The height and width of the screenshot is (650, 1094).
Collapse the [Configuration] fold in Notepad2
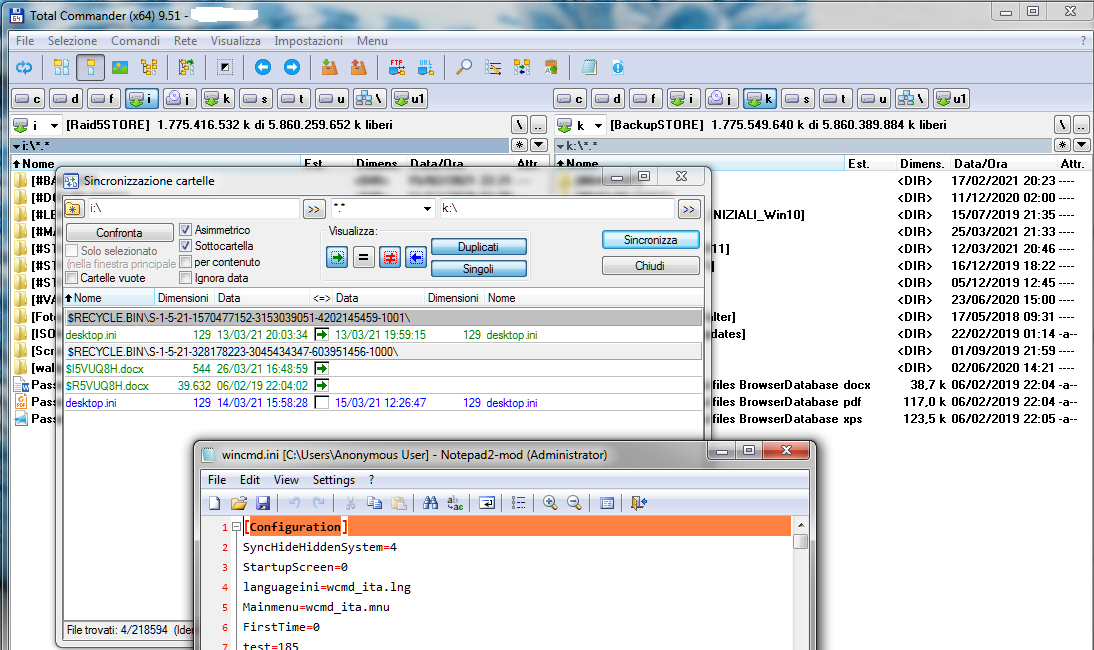(x=237, y=527)
